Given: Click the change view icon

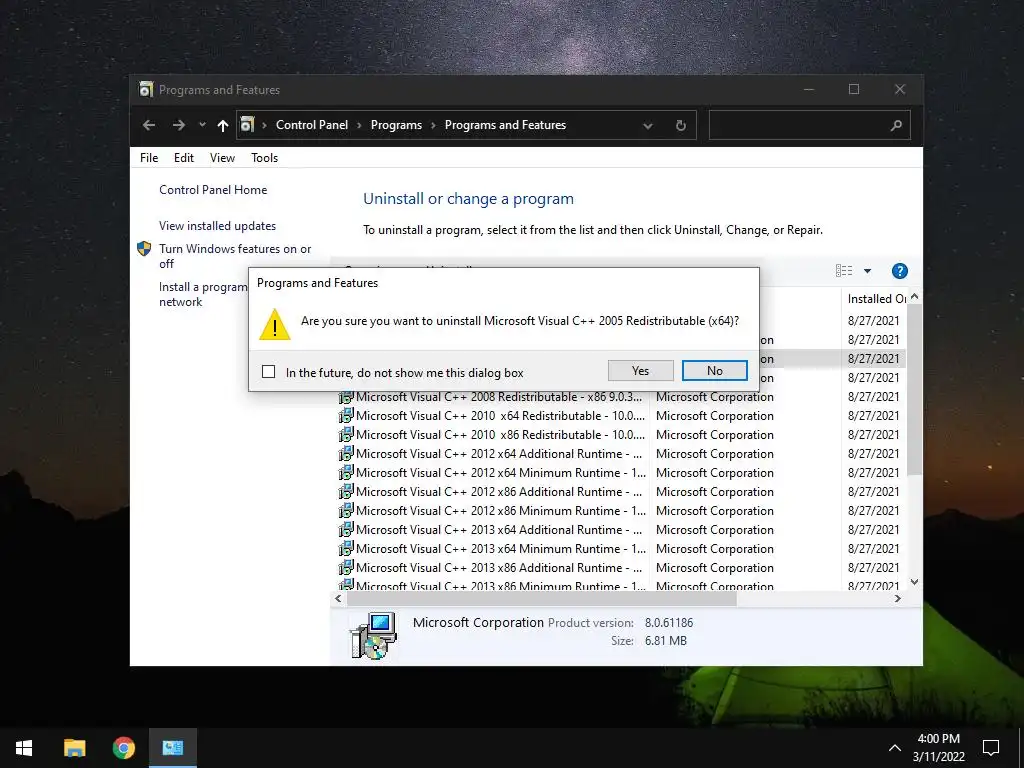Looking at the screenshot, I should click(844, 270).
